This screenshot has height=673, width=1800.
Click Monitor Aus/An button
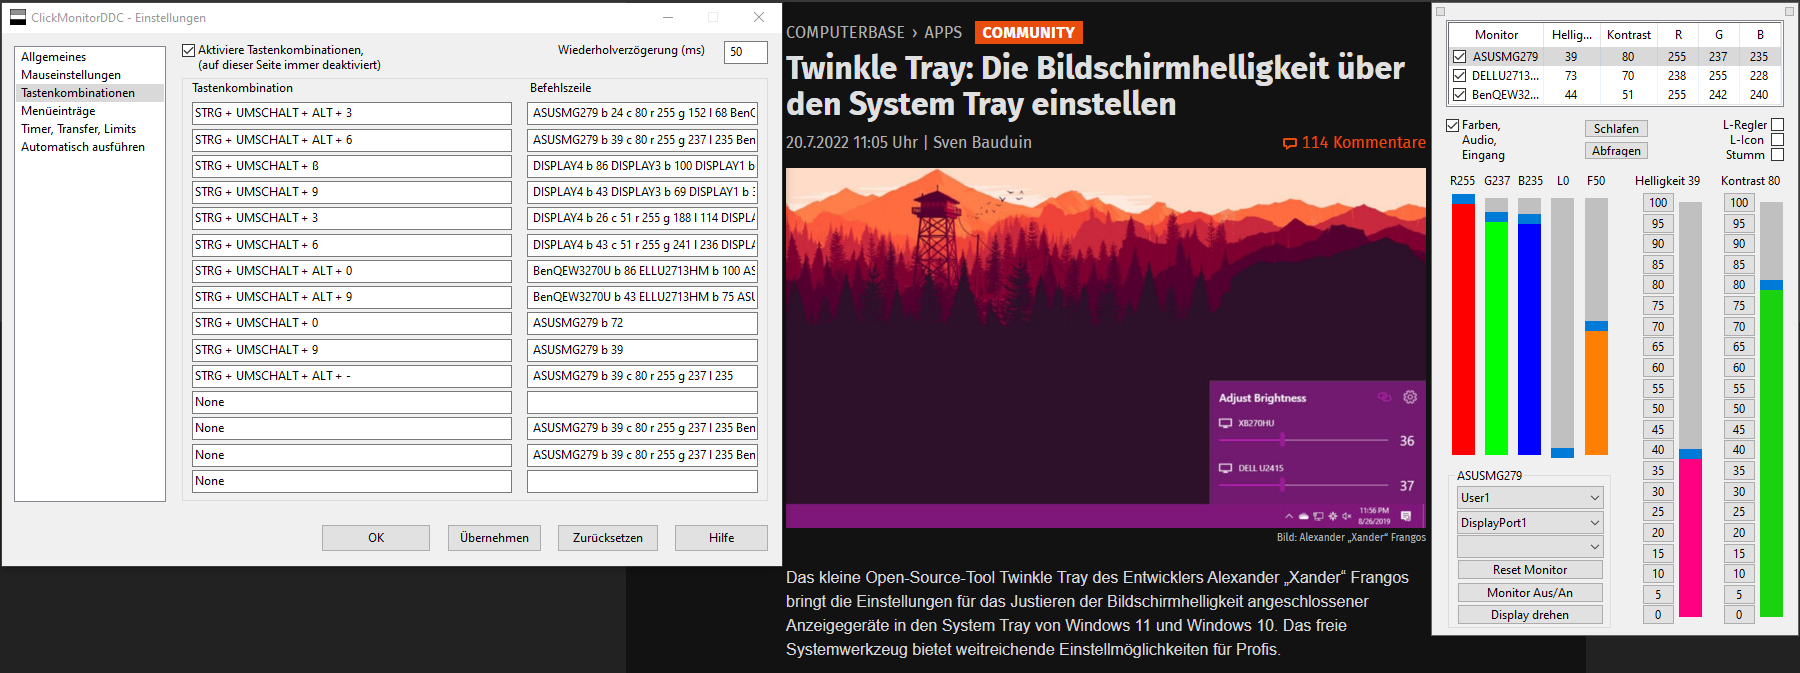[1530, 593]
